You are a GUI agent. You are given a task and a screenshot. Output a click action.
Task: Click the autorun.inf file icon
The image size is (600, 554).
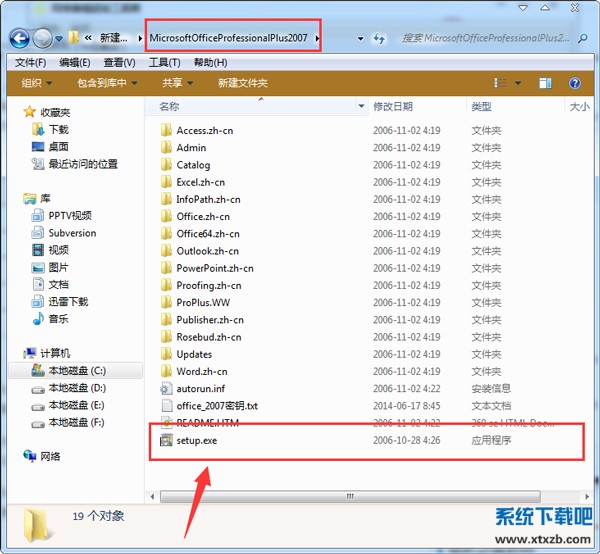pos(167,389)
